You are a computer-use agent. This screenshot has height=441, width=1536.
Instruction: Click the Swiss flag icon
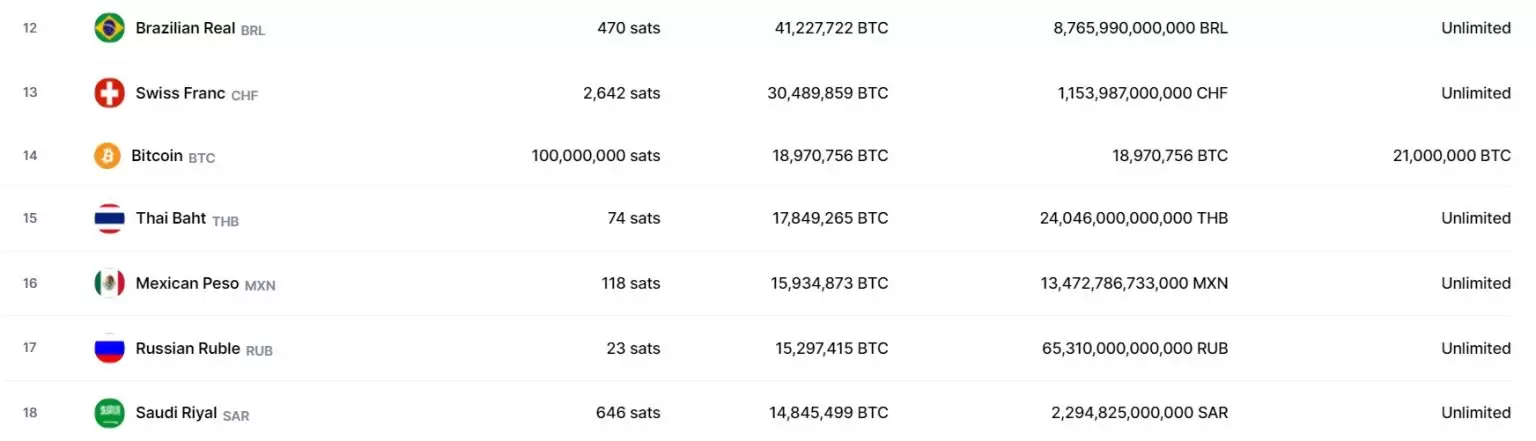tap(109, 93)
